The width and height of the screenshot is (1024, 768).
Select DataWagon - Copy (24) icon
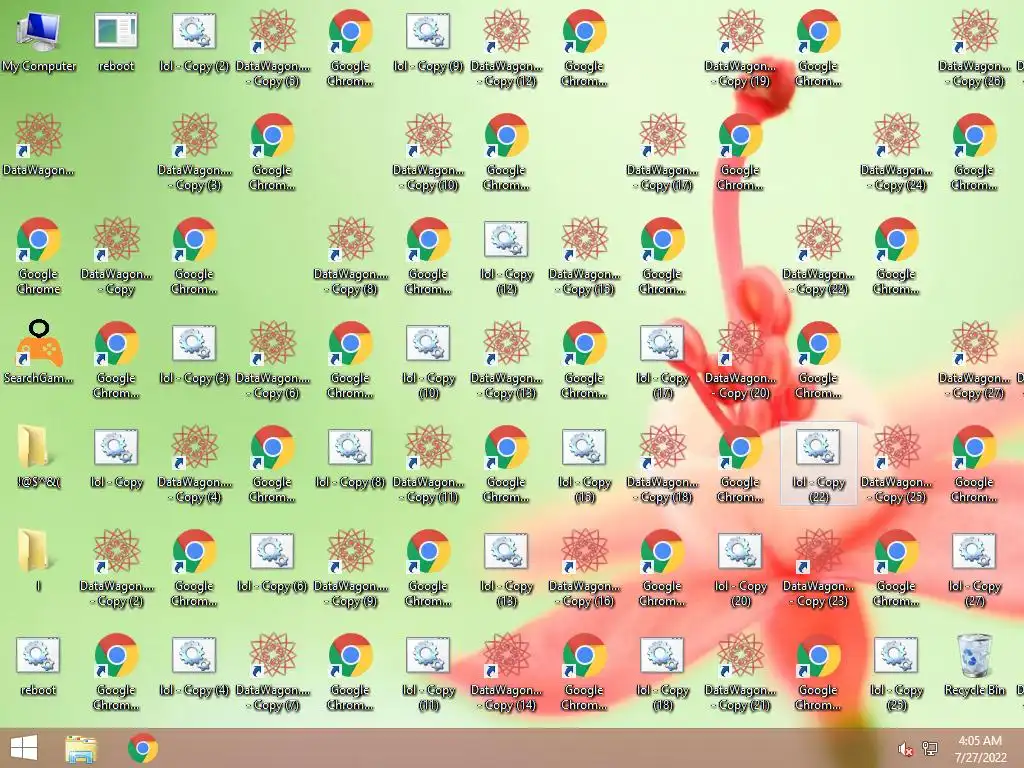click(896, 153)
